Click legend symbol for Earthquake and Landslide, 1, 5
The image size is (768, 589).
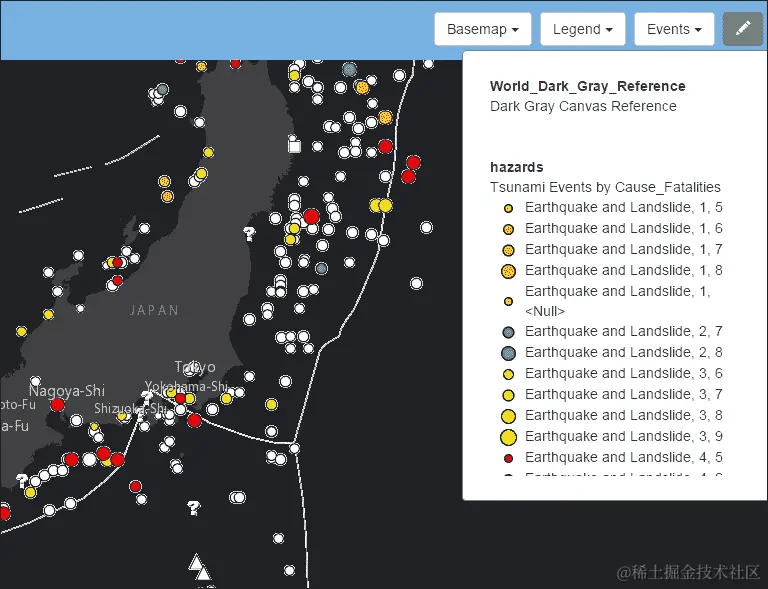pos(508,209)
